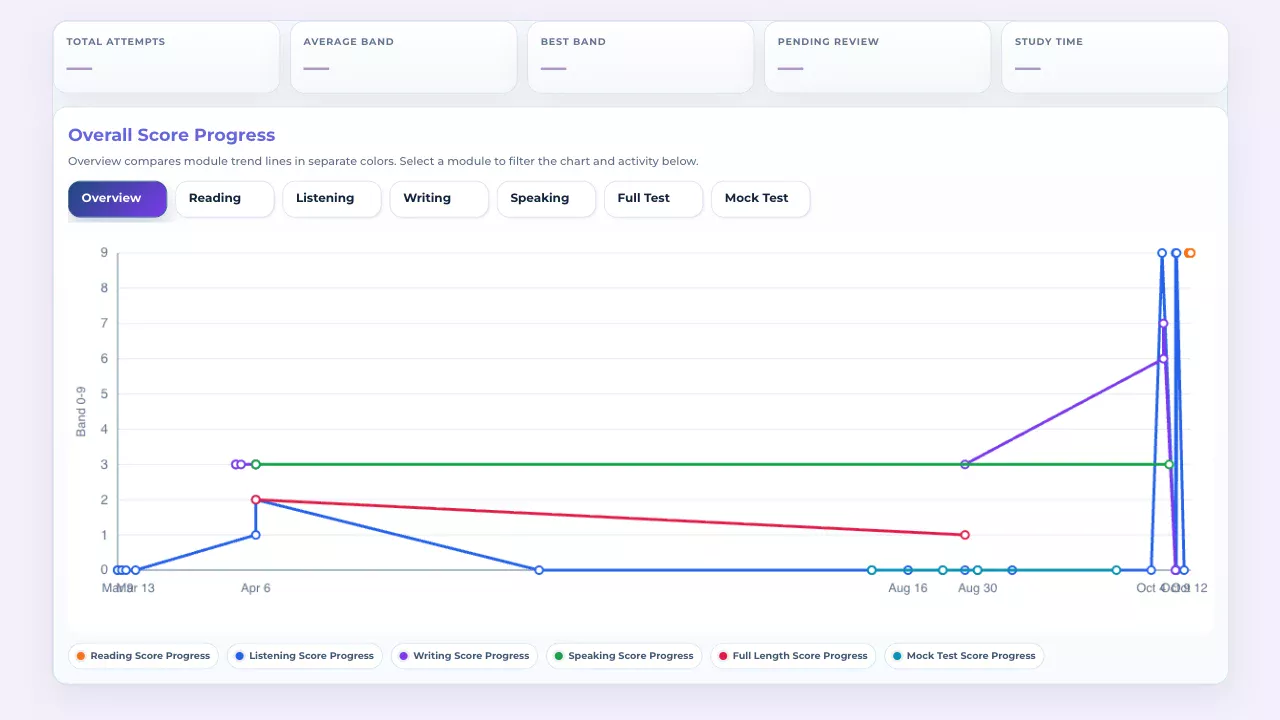Screen dimensions: 1280x720
Task: Click the Total Attempts card
Action: click(166, 57)
